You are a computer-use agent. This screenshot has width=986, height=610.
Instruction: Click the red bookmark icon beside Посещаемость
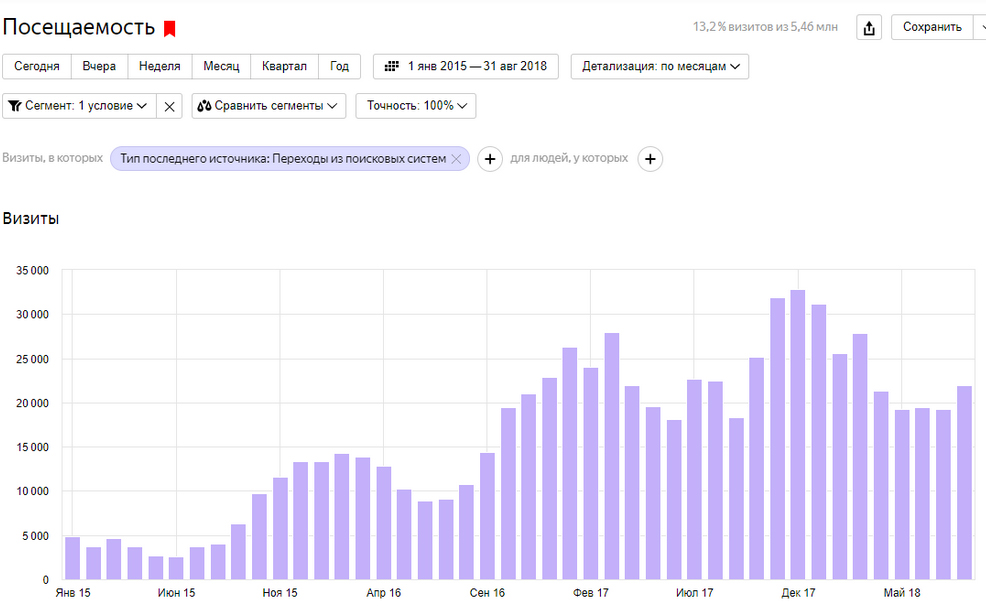click(x=169, y=28)
